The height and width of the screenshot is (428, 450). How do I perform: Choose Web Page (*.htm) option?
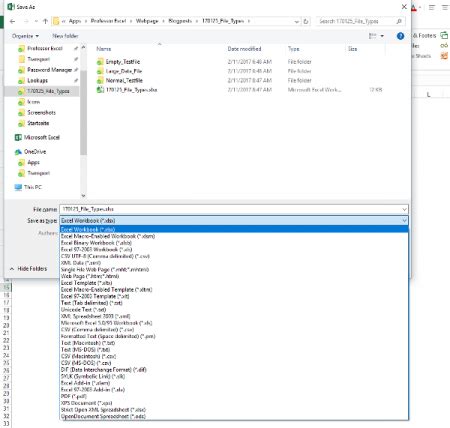coord(234,276)
